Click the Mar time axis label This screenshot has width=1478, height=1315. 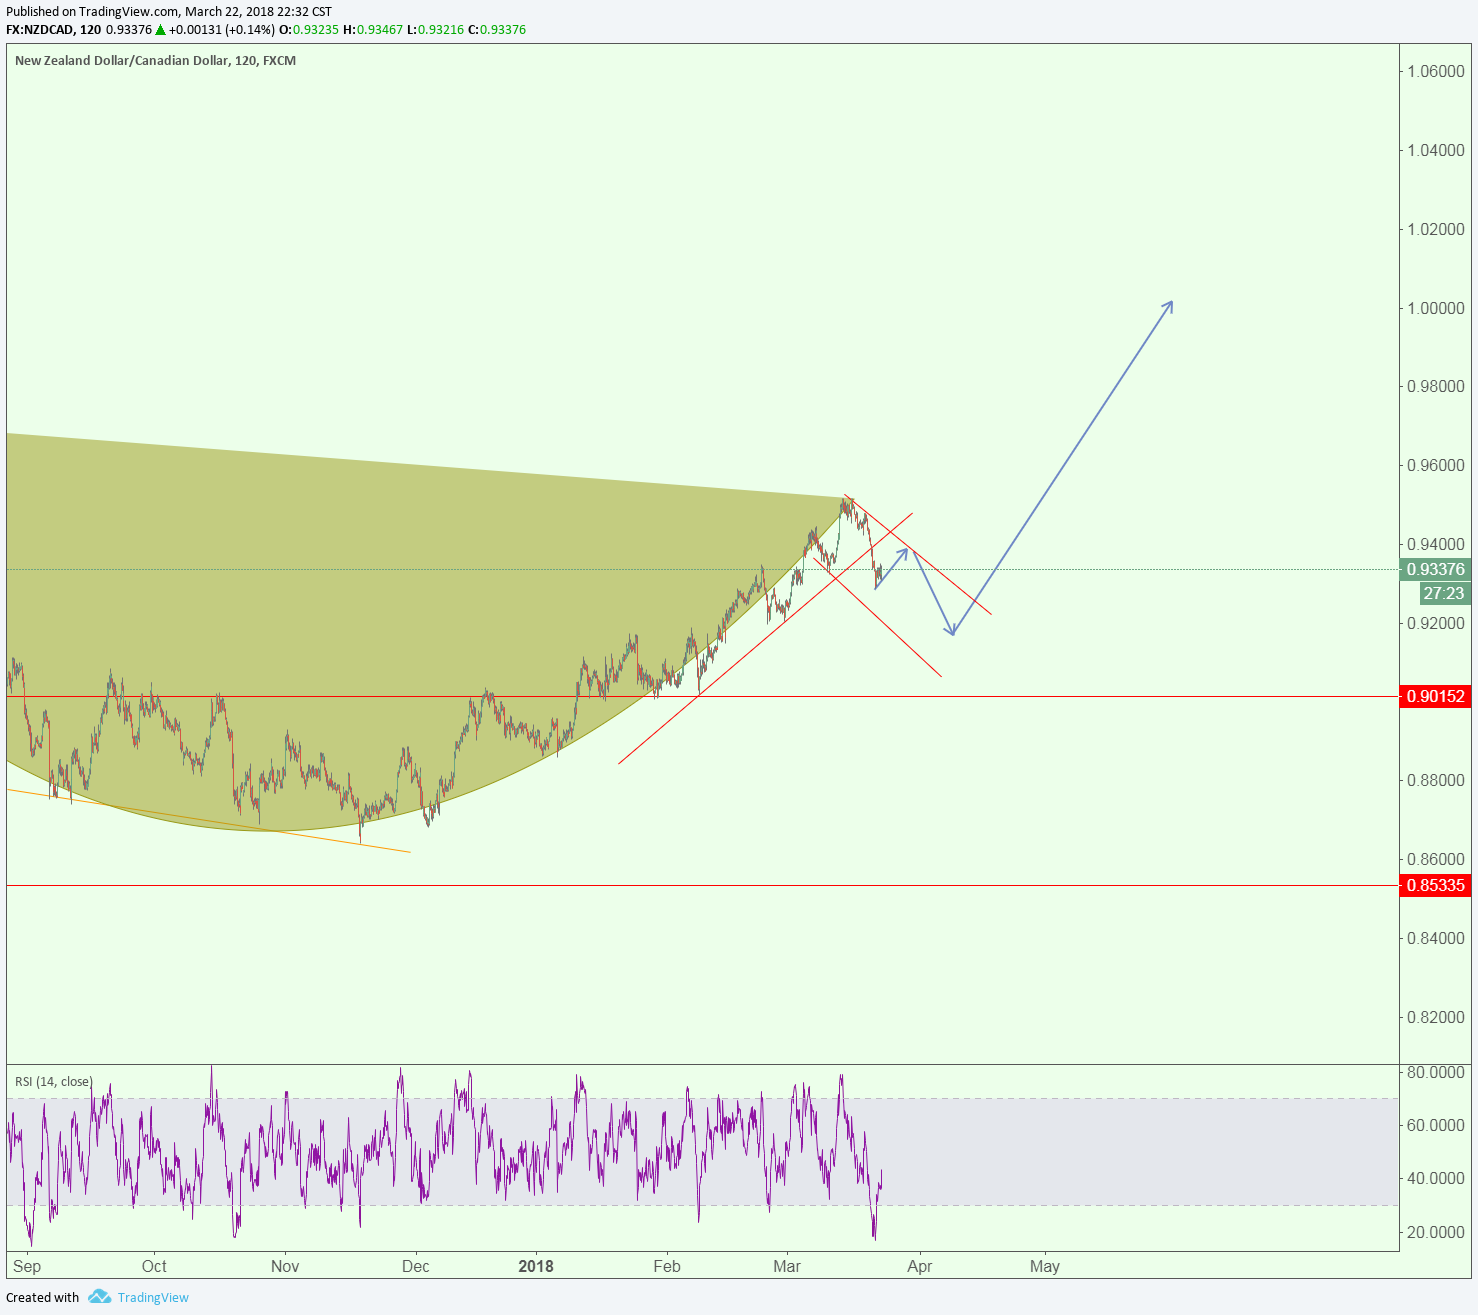tap(787, 1266)
